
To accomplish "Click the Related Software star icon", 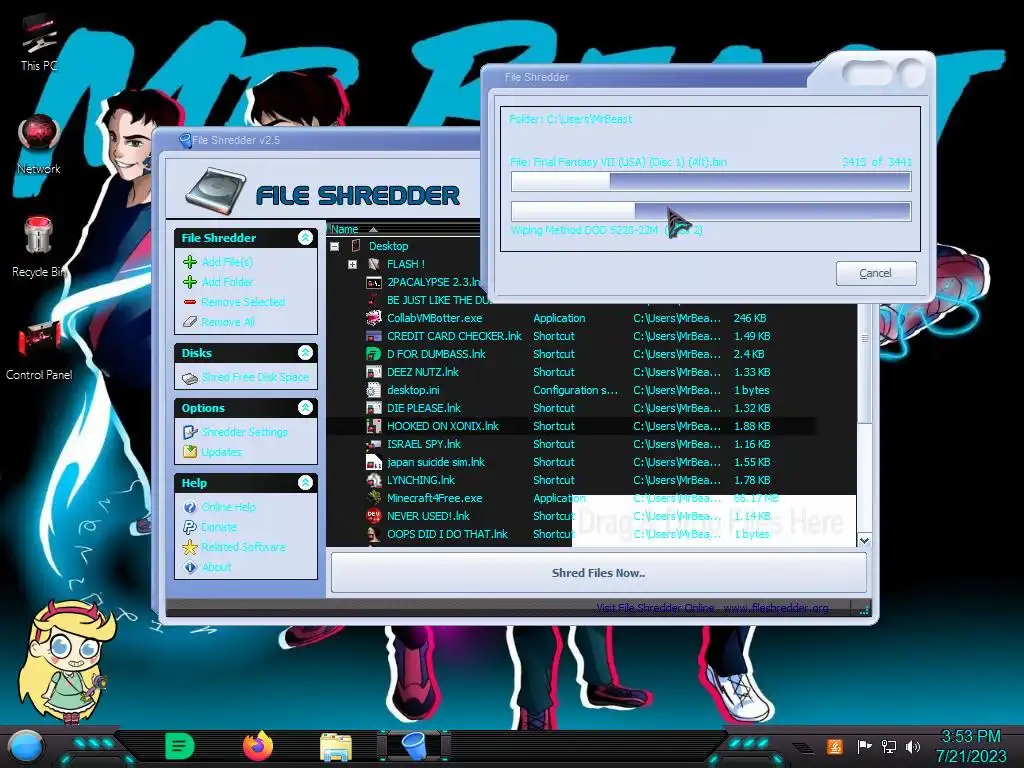I will pos(190,547).
